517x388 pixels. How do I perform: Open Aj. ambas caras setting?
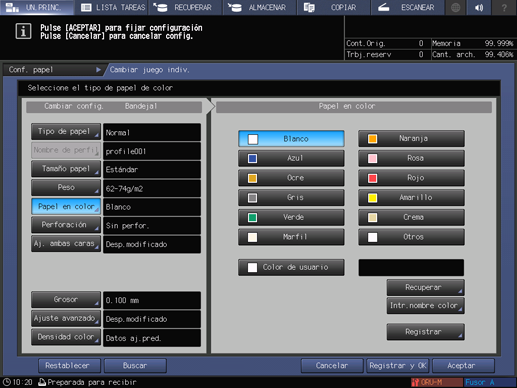tap(66, 244)
